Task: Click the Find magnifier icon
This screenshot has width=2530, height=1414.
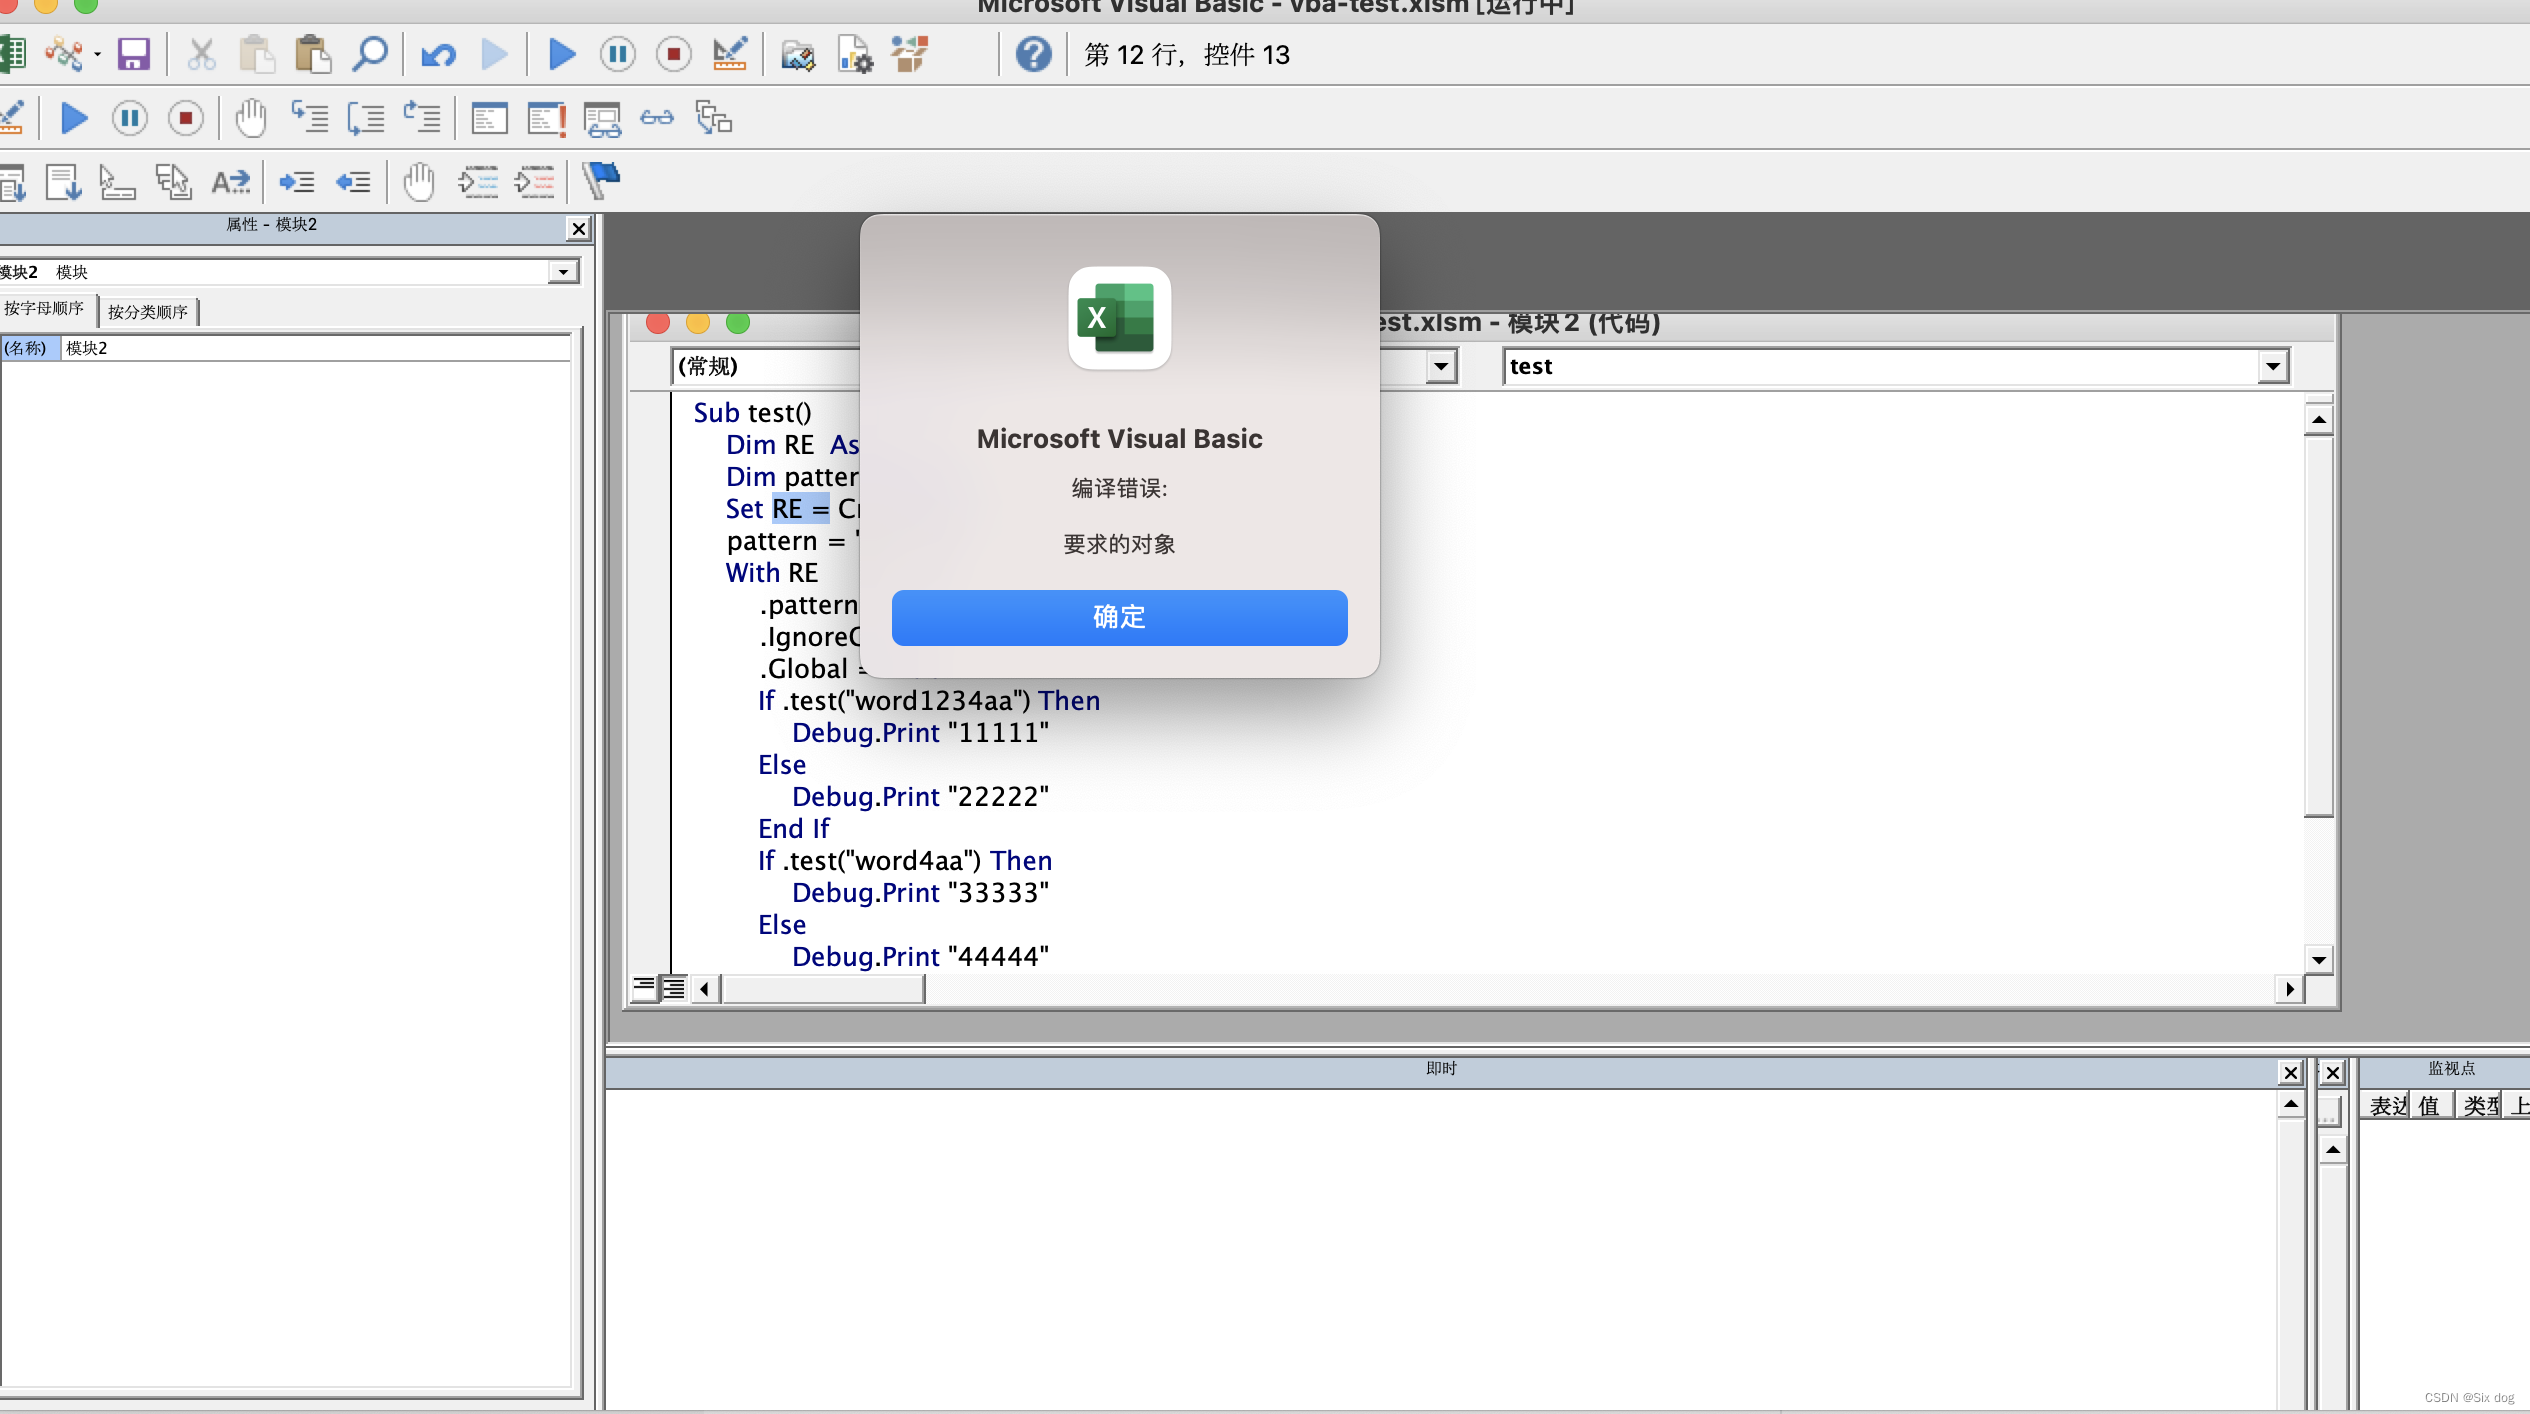Action: pos(369,54)
